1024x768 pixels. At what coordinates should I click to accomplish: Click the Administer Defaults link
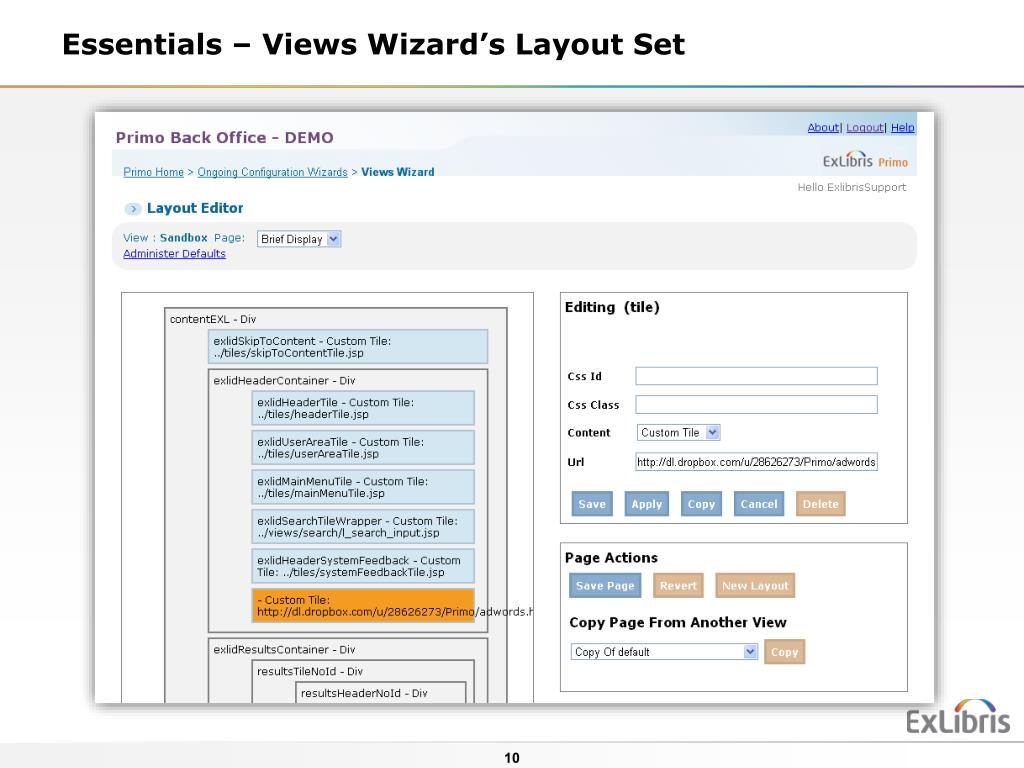[174, 254]
